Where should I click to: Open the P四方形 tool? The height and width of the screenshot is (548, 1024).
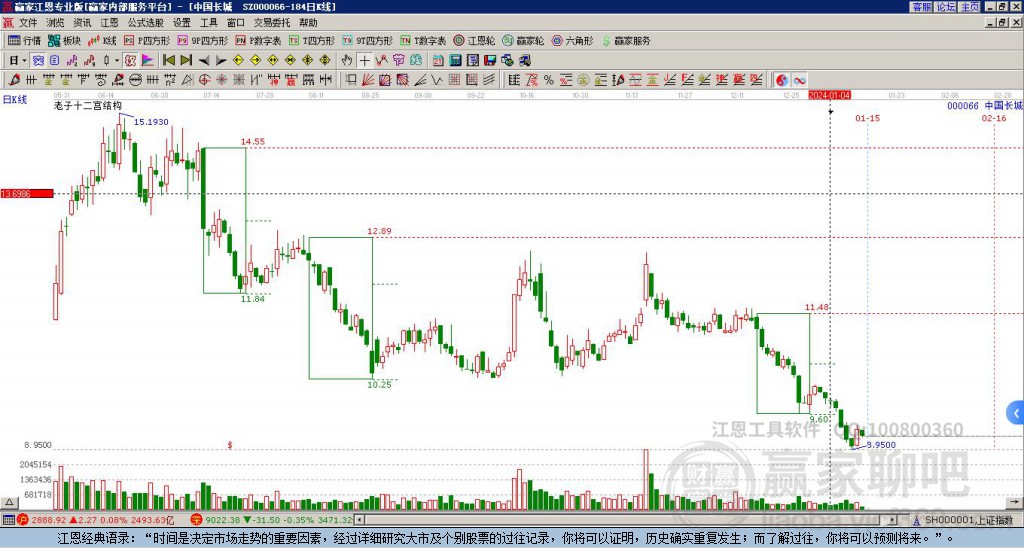tap(147, 40)
